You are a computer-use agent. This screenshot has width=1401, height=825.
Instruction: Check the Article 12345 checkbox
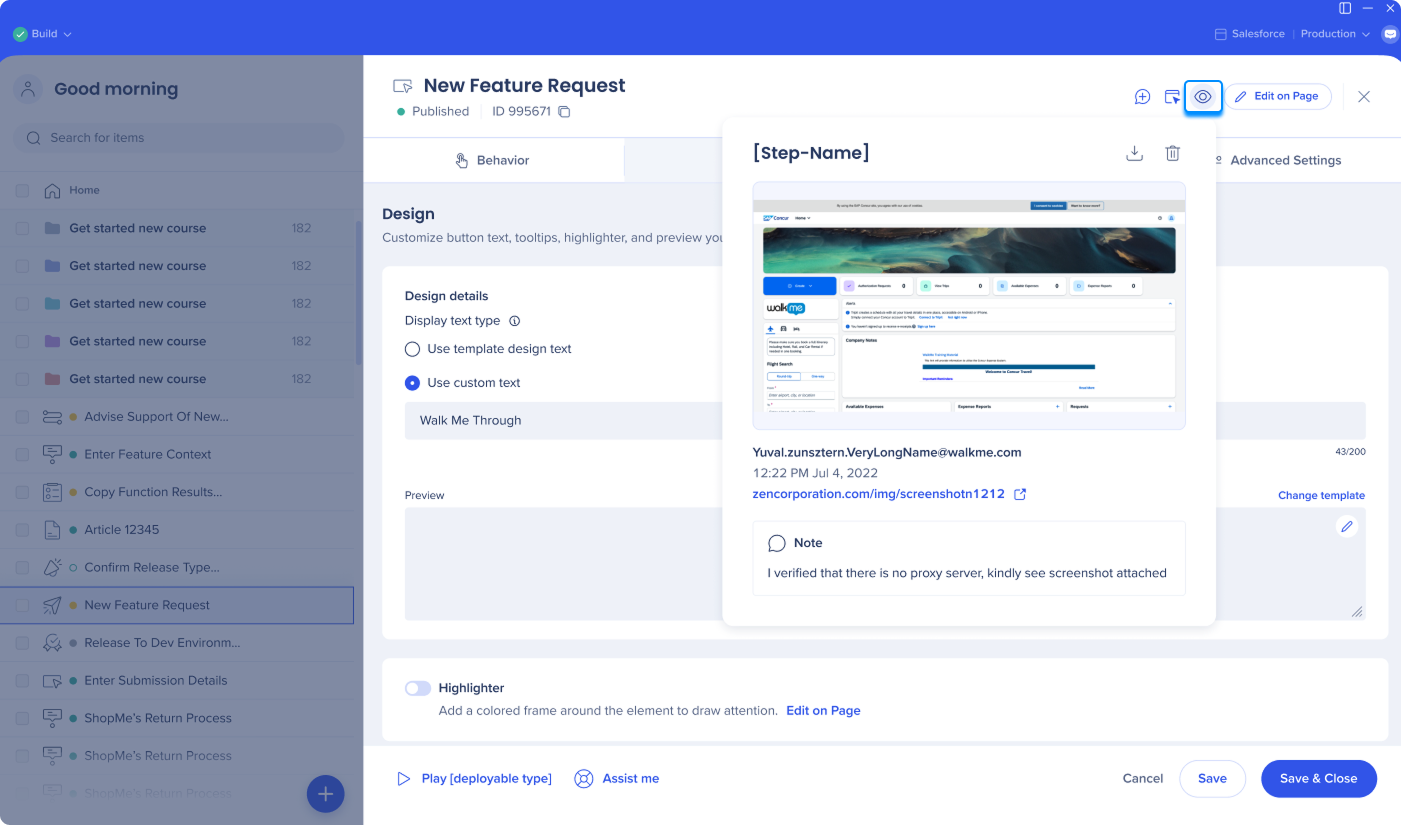[x=22, y=530]
